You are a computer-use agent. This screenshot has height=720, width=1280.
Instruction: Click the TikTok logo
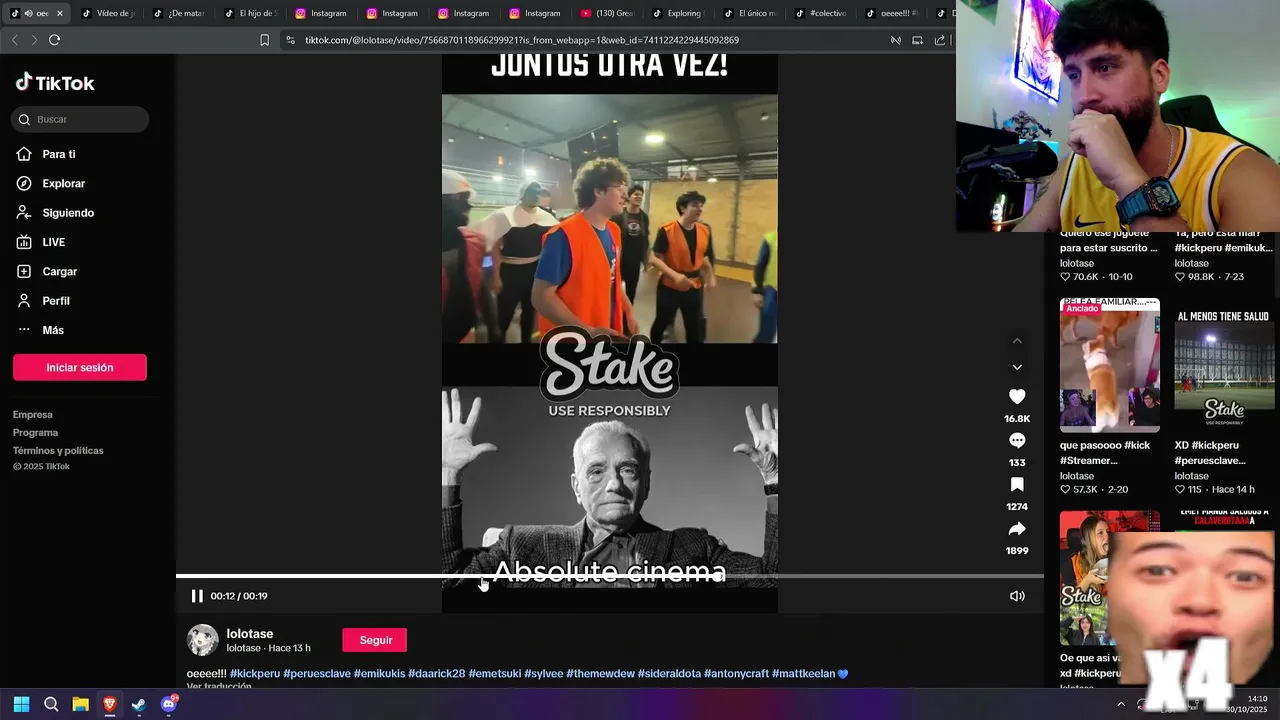point(55,83)
